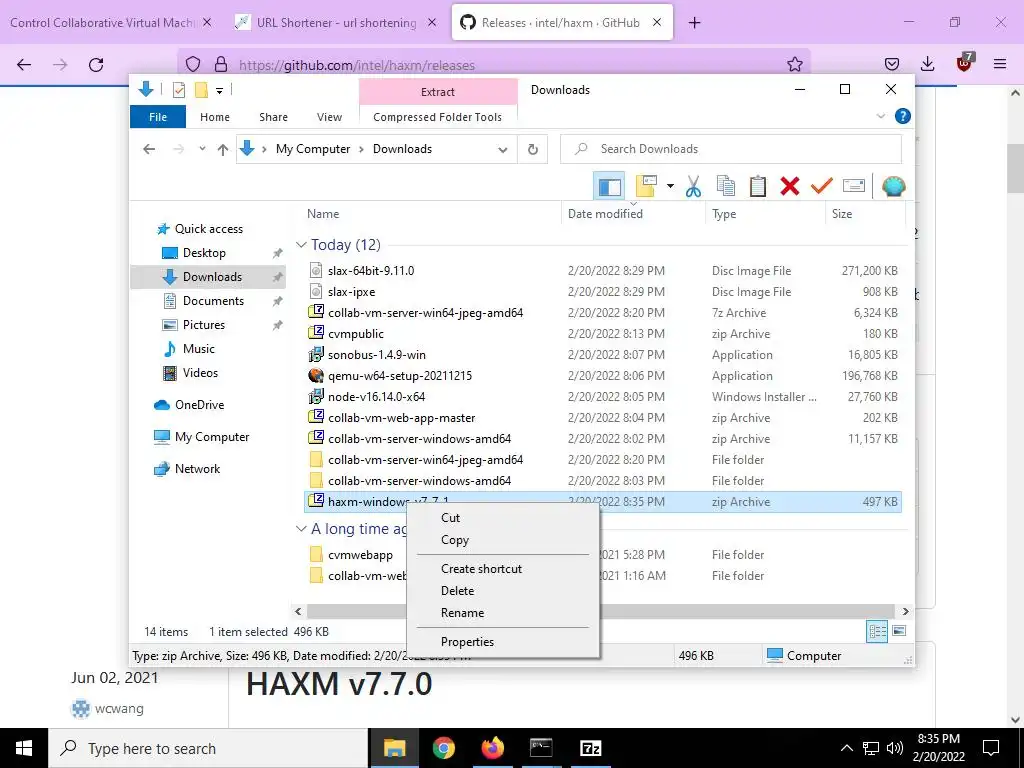
Task: Select Network in navigation pane
Action: click(197, 469)
